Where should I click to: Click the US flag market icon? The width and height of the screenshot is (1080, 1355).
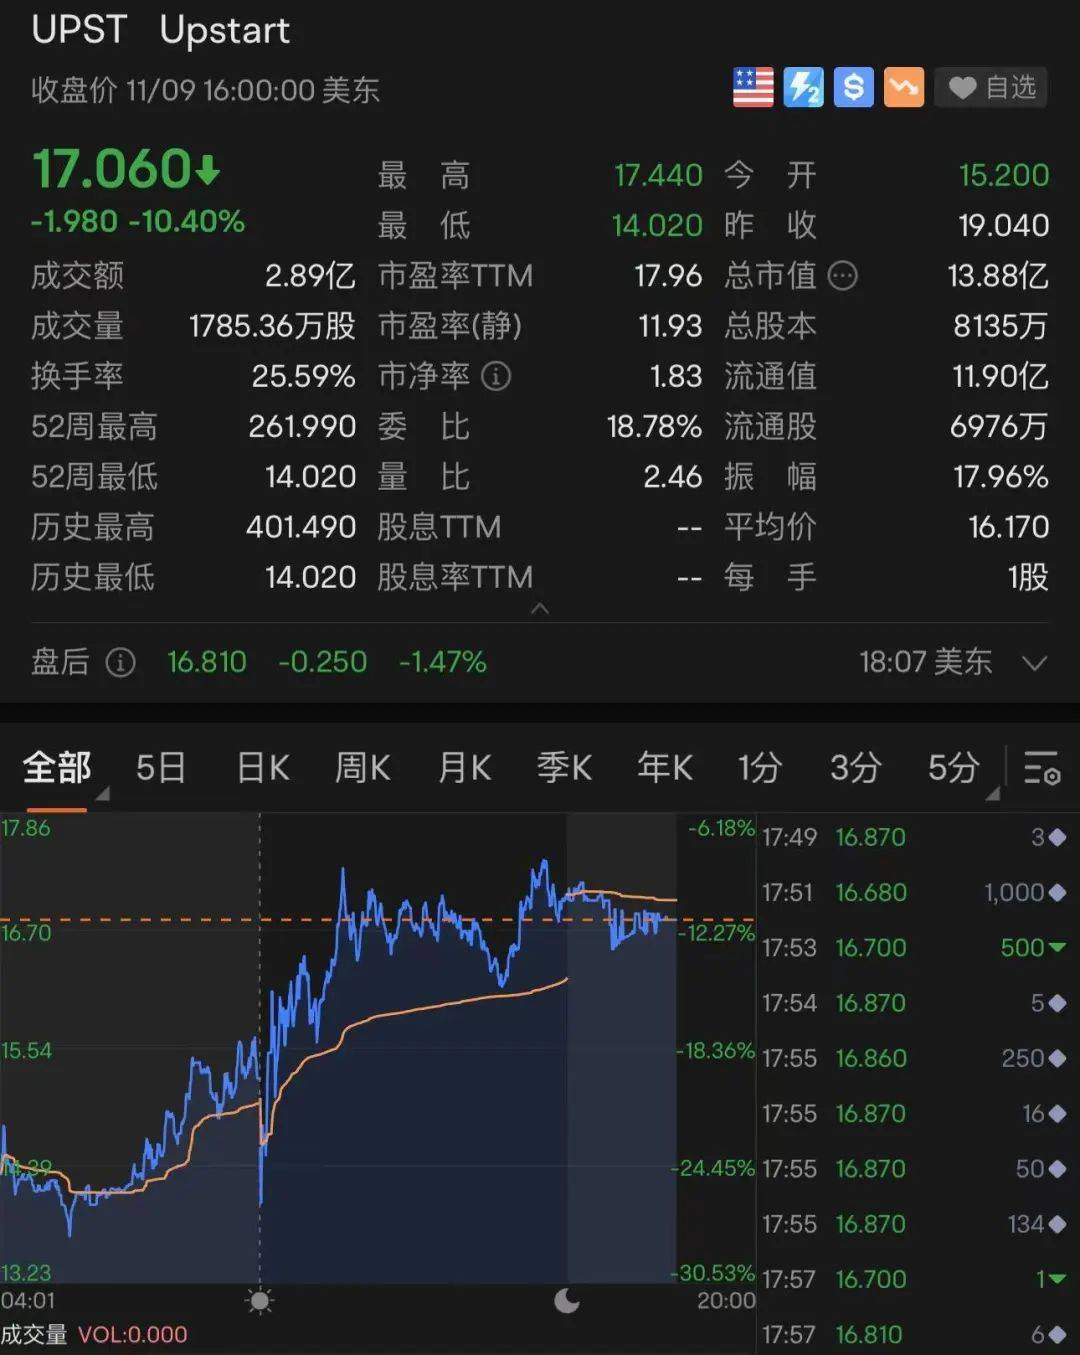pyautogui.click(x=752, y=88)
